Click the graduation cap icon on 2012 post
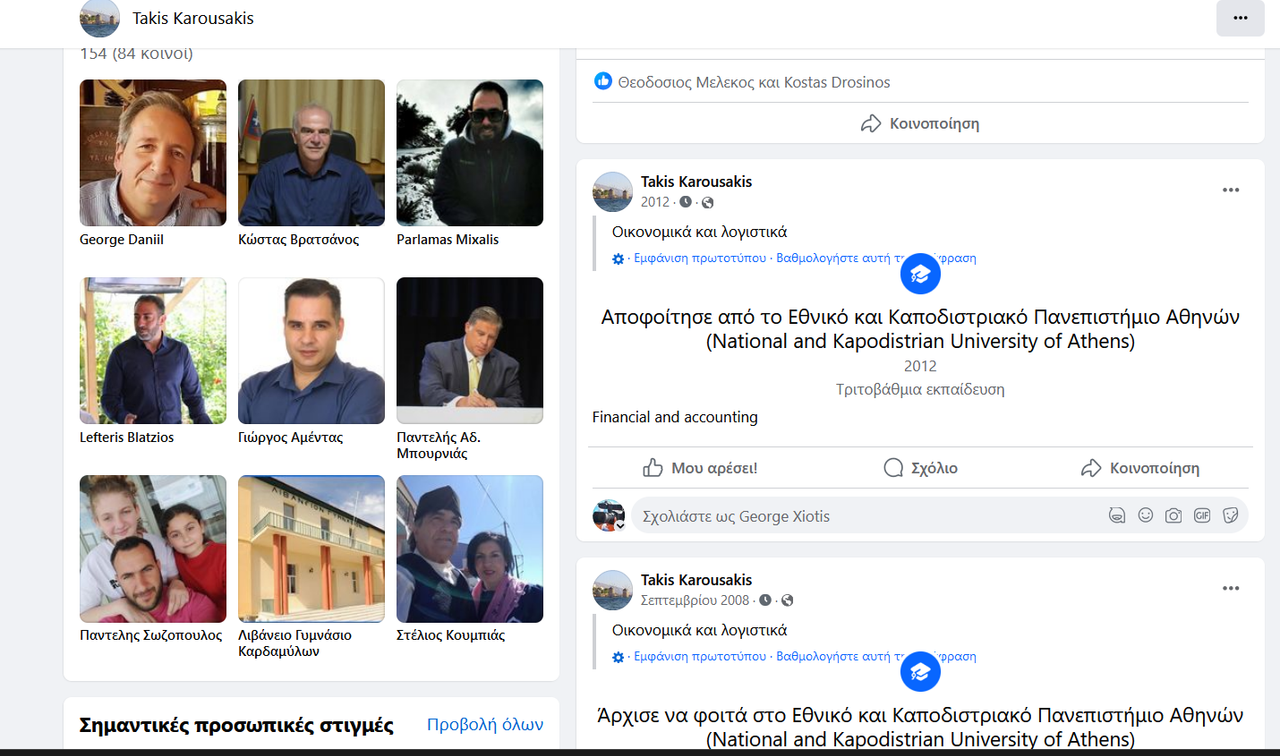 [x=920, y=273]
